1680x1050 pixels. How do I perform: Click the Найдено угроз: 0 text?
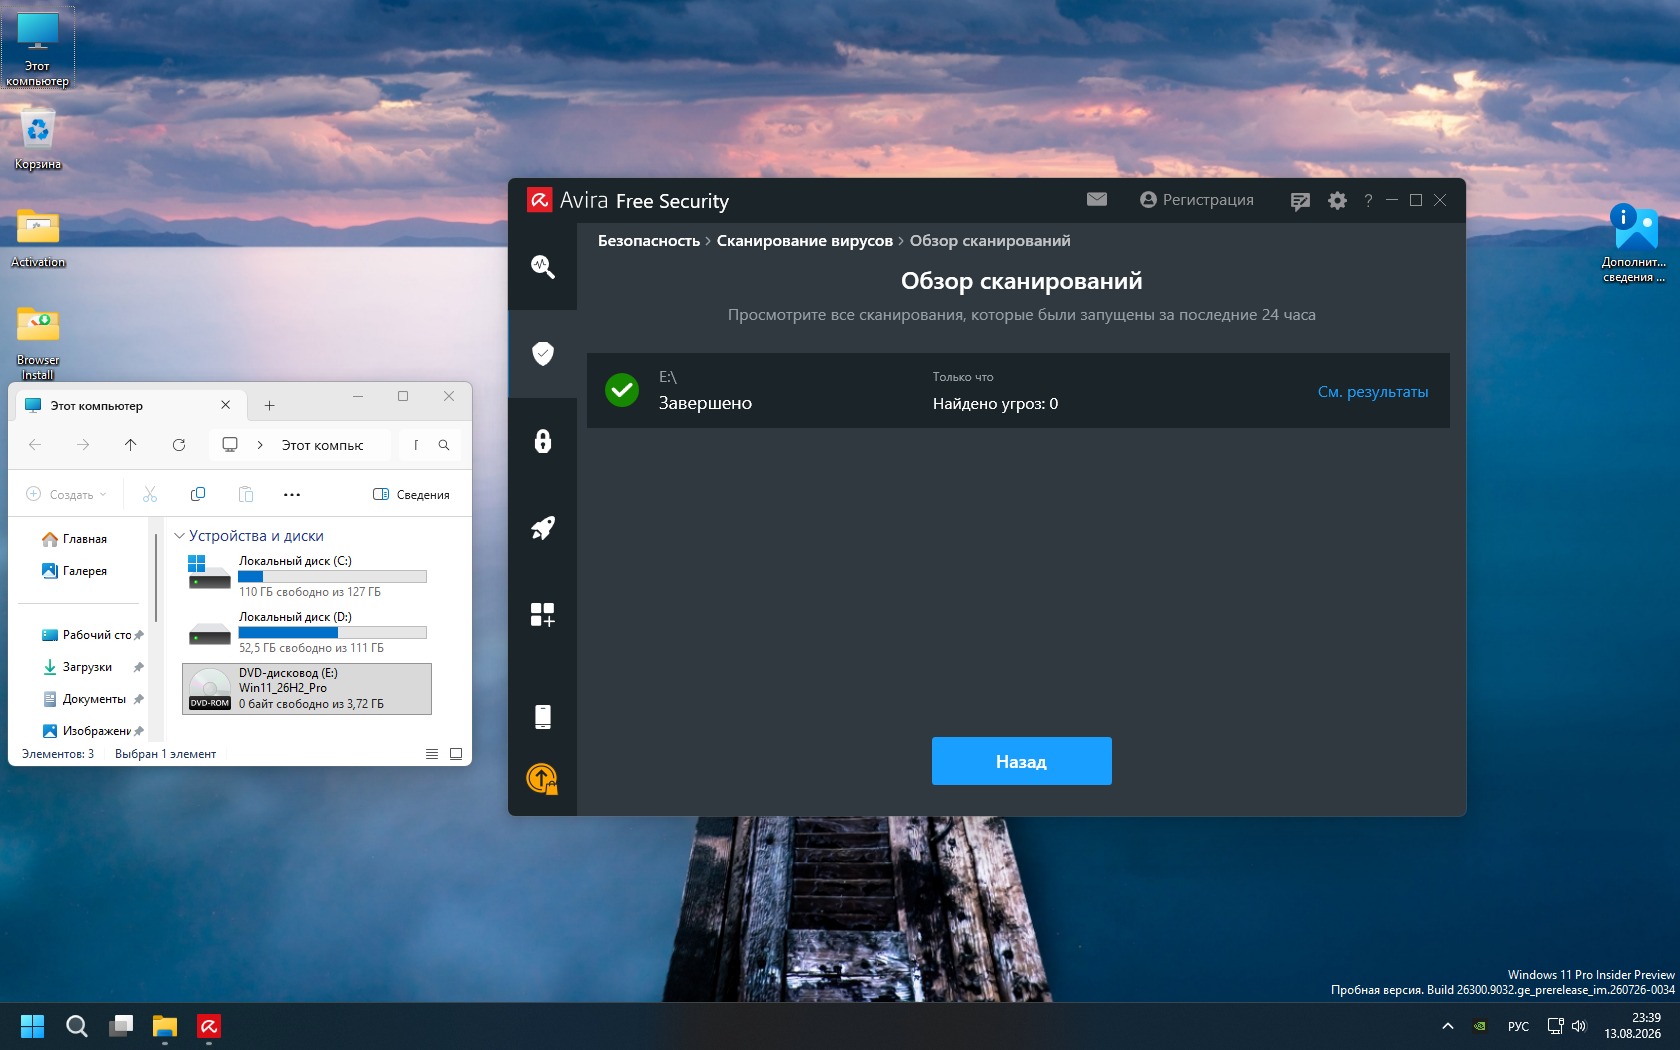pos(995,404)
